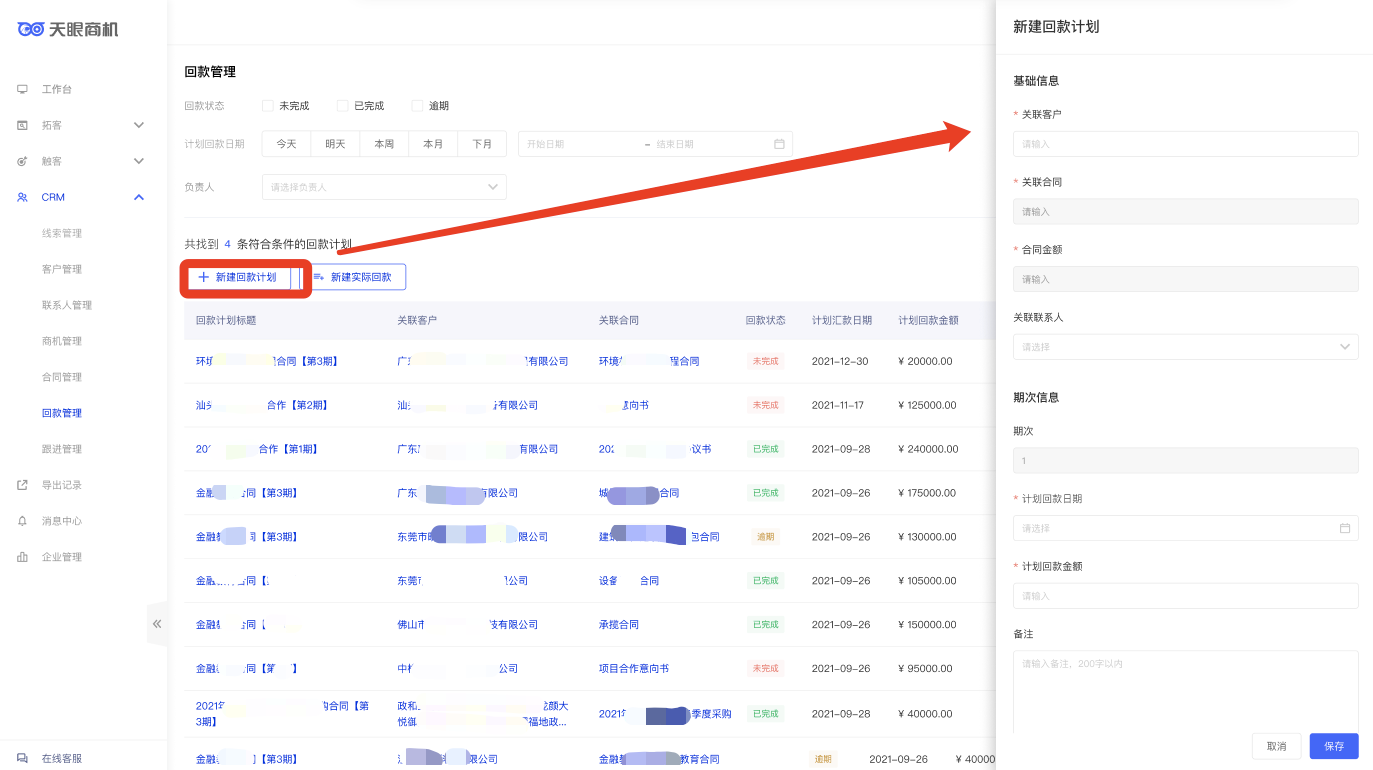Check the 未完成 status checkbox
This screenshot has height=770, width=1373.
click(267, 106)
